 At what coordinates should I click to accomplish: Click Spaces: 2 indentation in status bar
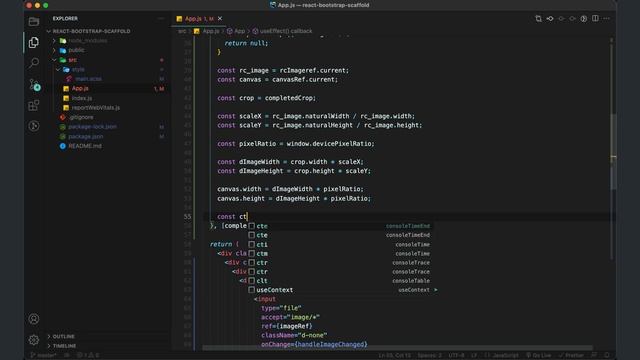click(x=429, y=355)
